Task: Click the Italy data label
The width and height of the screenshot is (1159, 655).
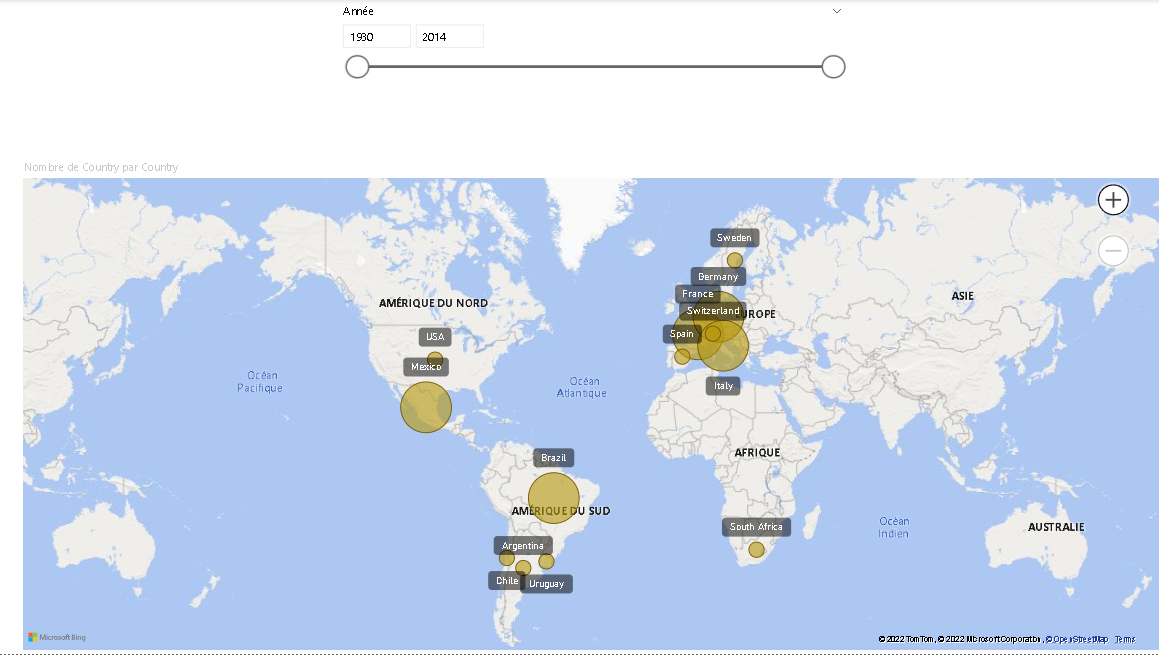Action: 723,386
